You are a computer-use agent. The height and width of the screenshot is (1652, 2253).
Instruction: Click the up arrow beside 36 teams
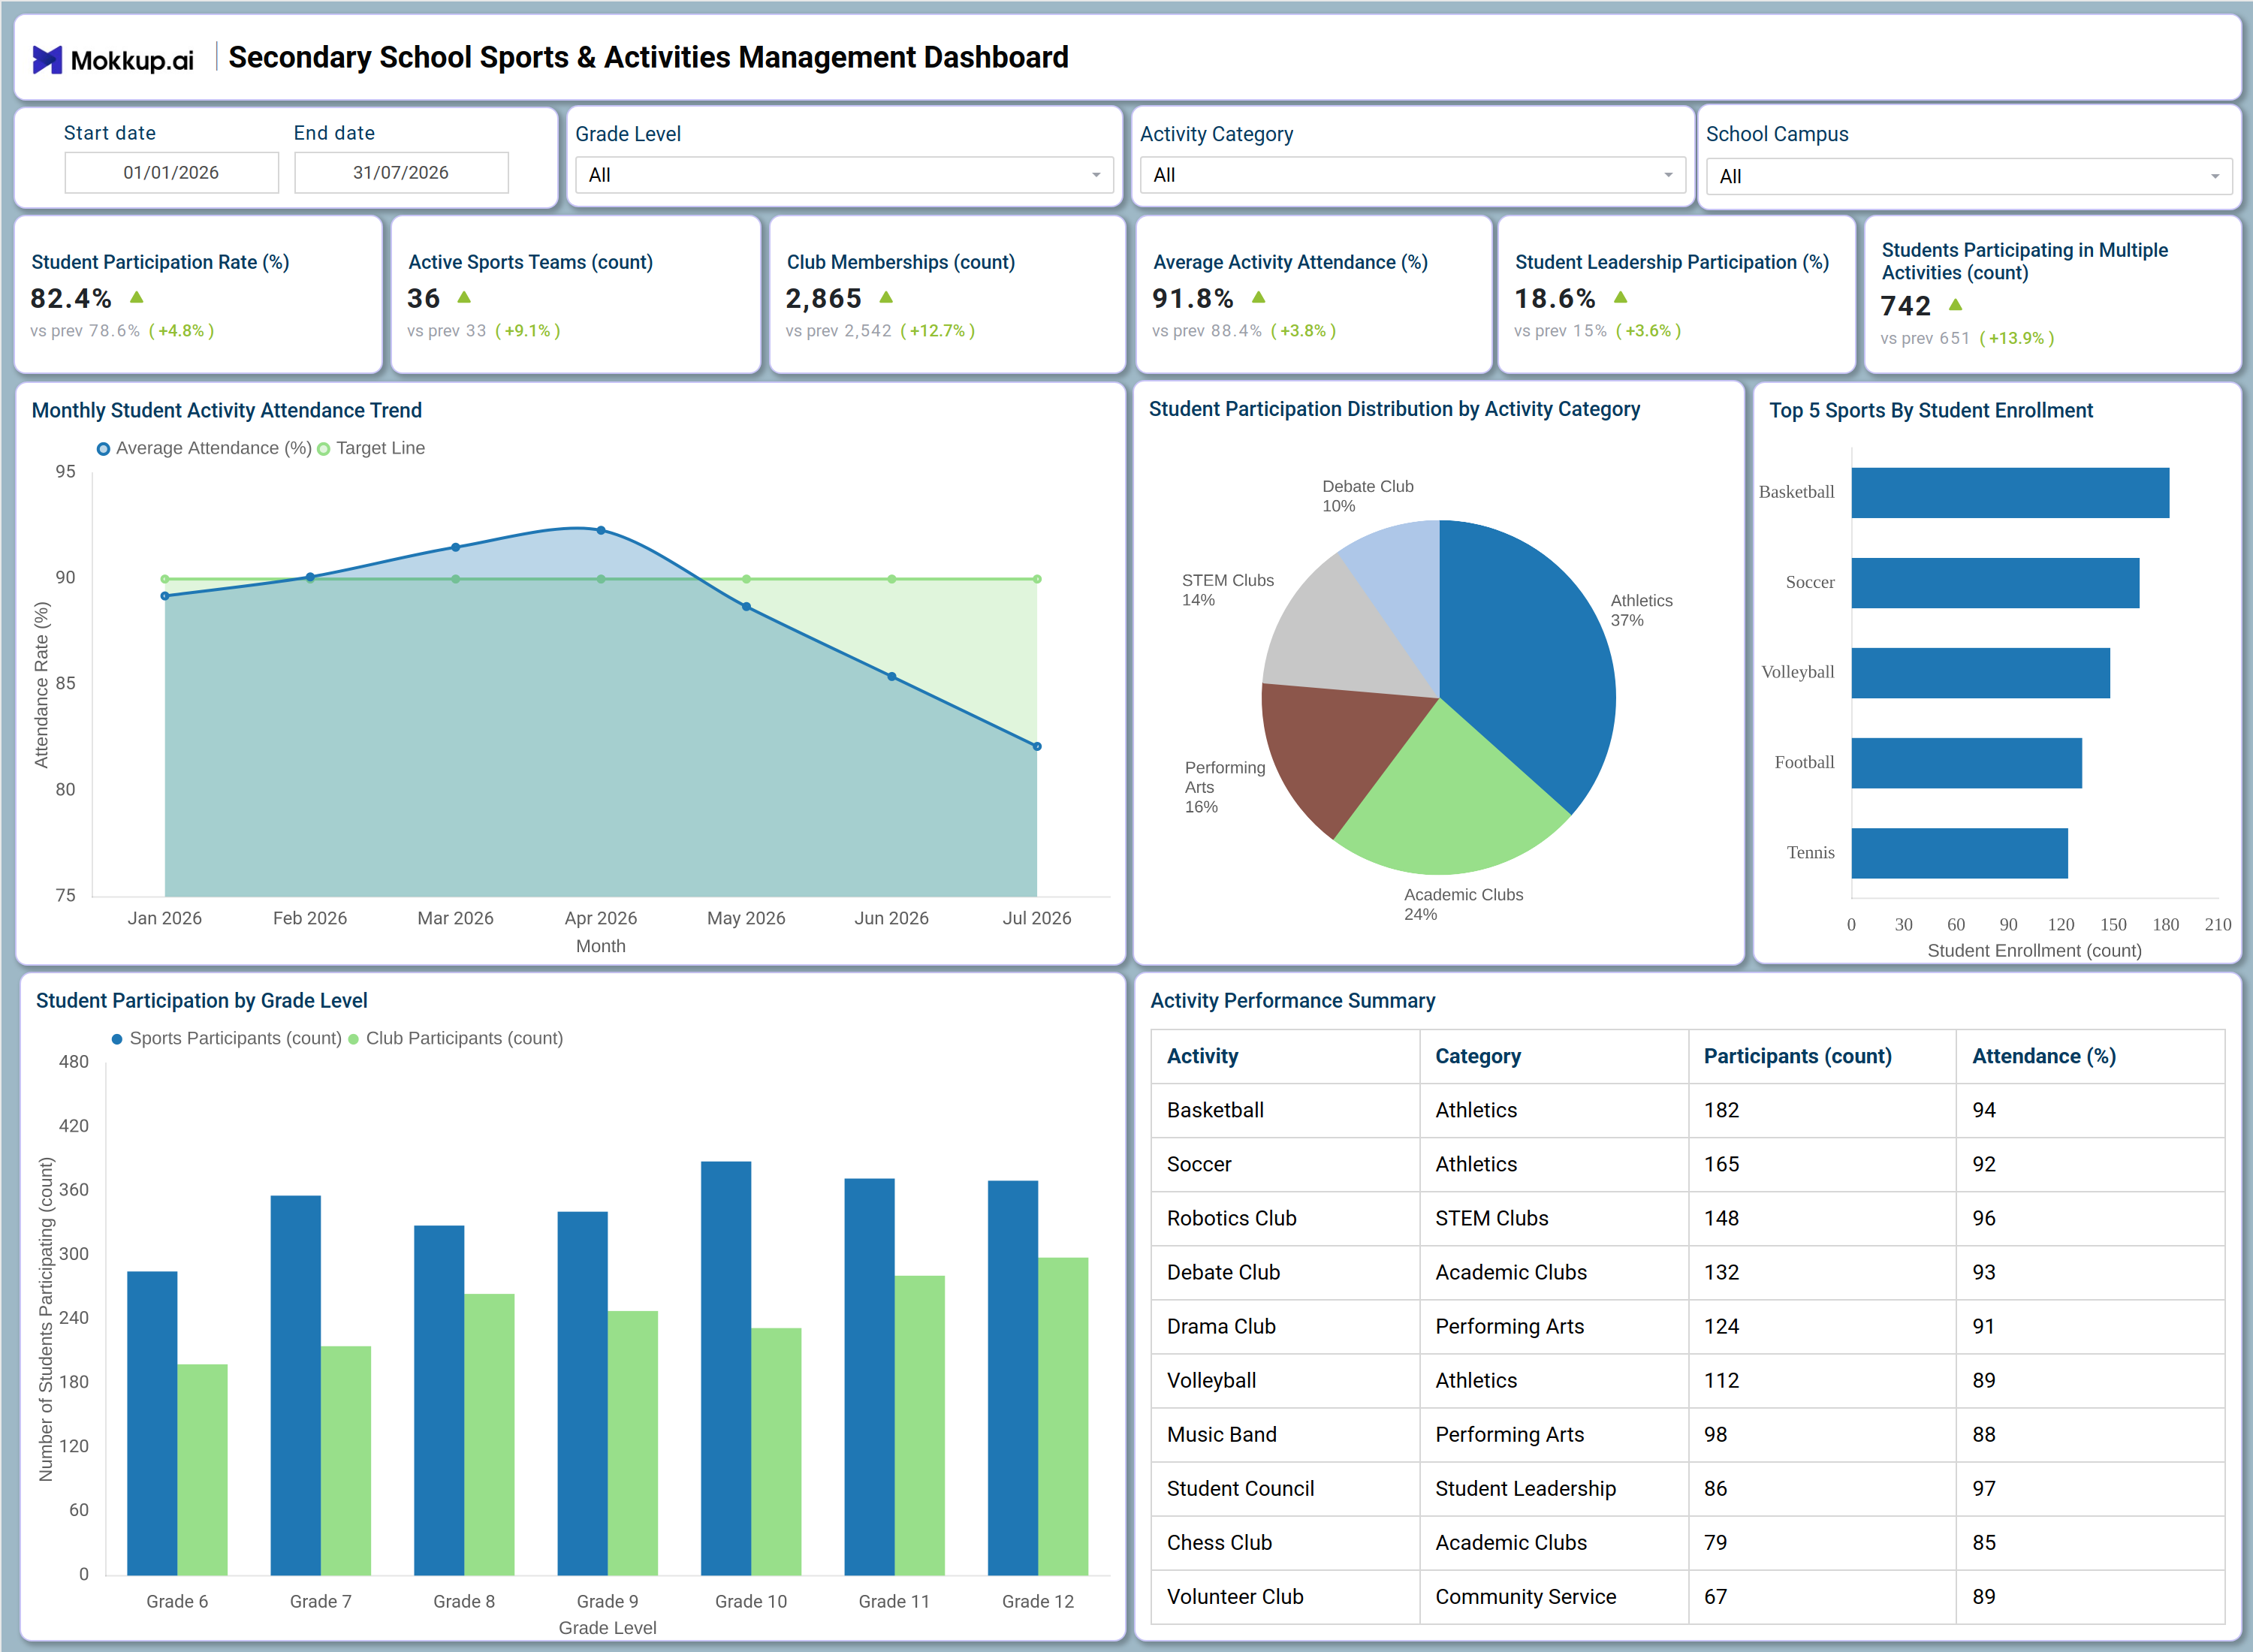464,297
